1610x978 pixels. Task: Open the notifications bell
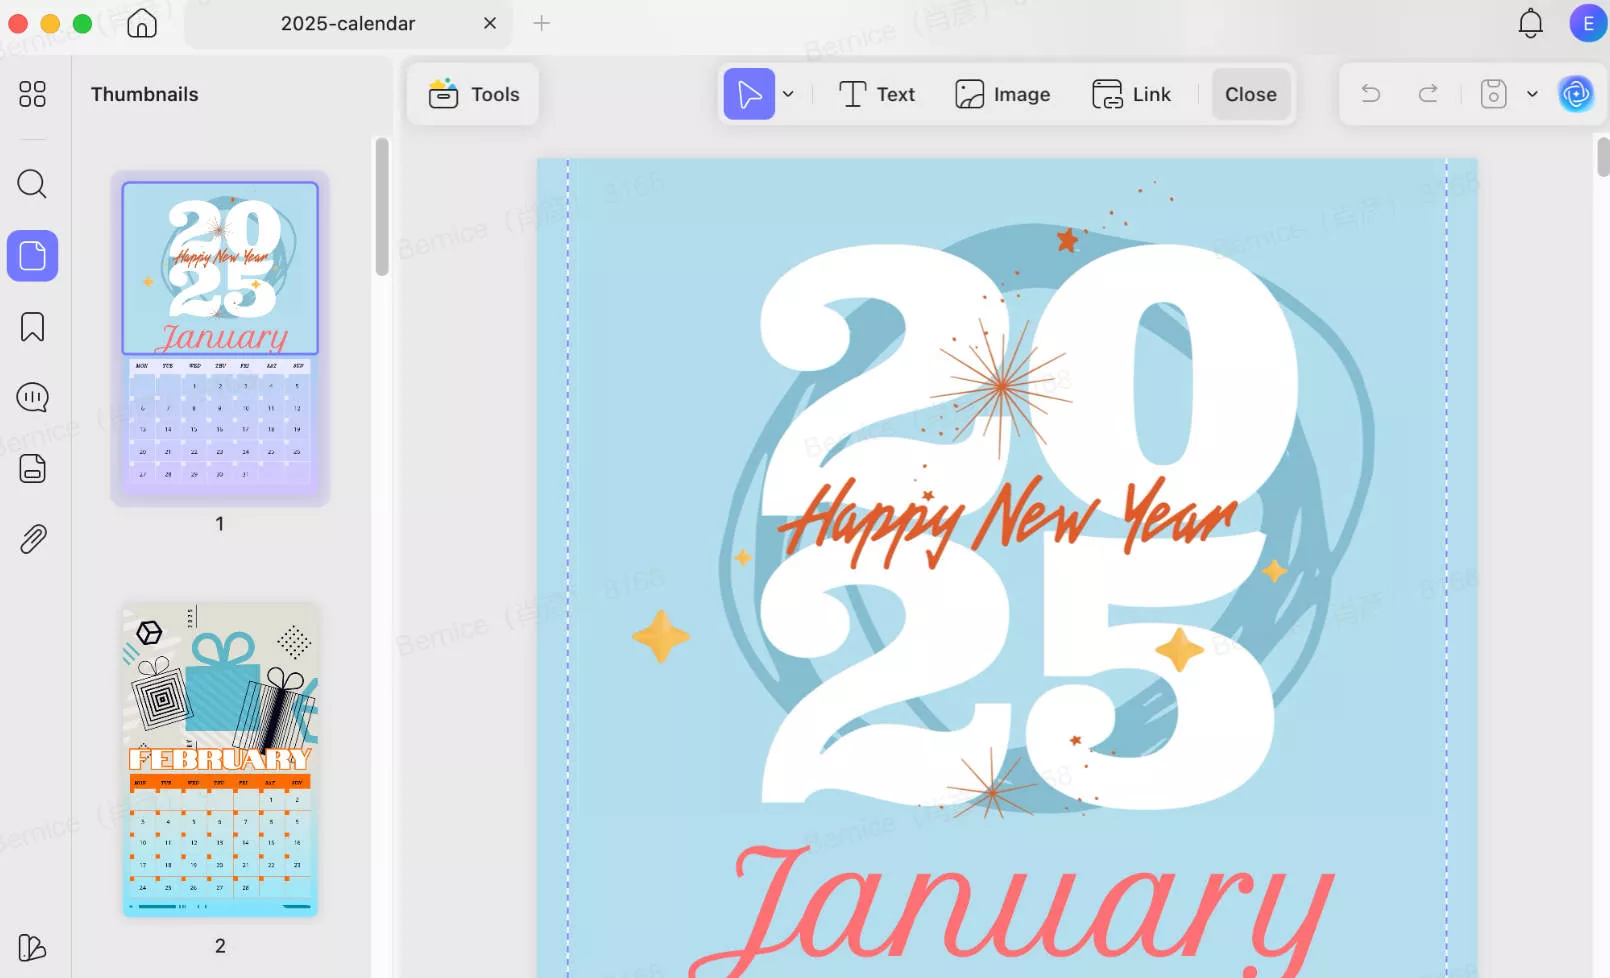[1530, 23]
